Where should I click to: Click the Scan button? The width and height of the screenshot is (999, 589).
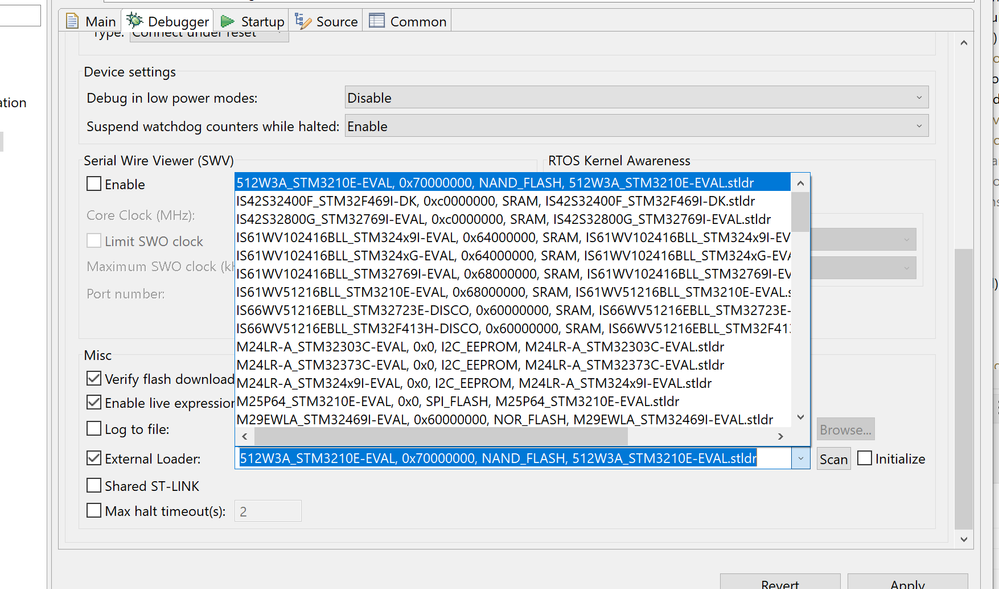tap(833, 459)
